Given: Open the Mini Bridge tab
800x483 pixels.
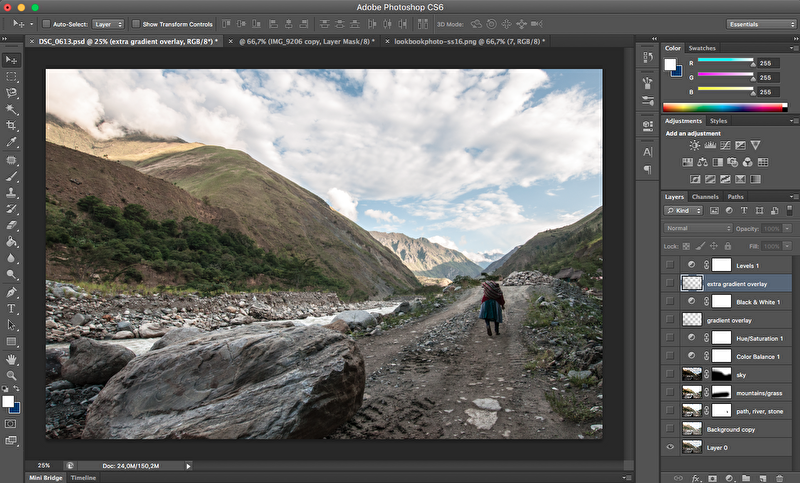Looking at the screenshot, I should (x=45, y=478).
